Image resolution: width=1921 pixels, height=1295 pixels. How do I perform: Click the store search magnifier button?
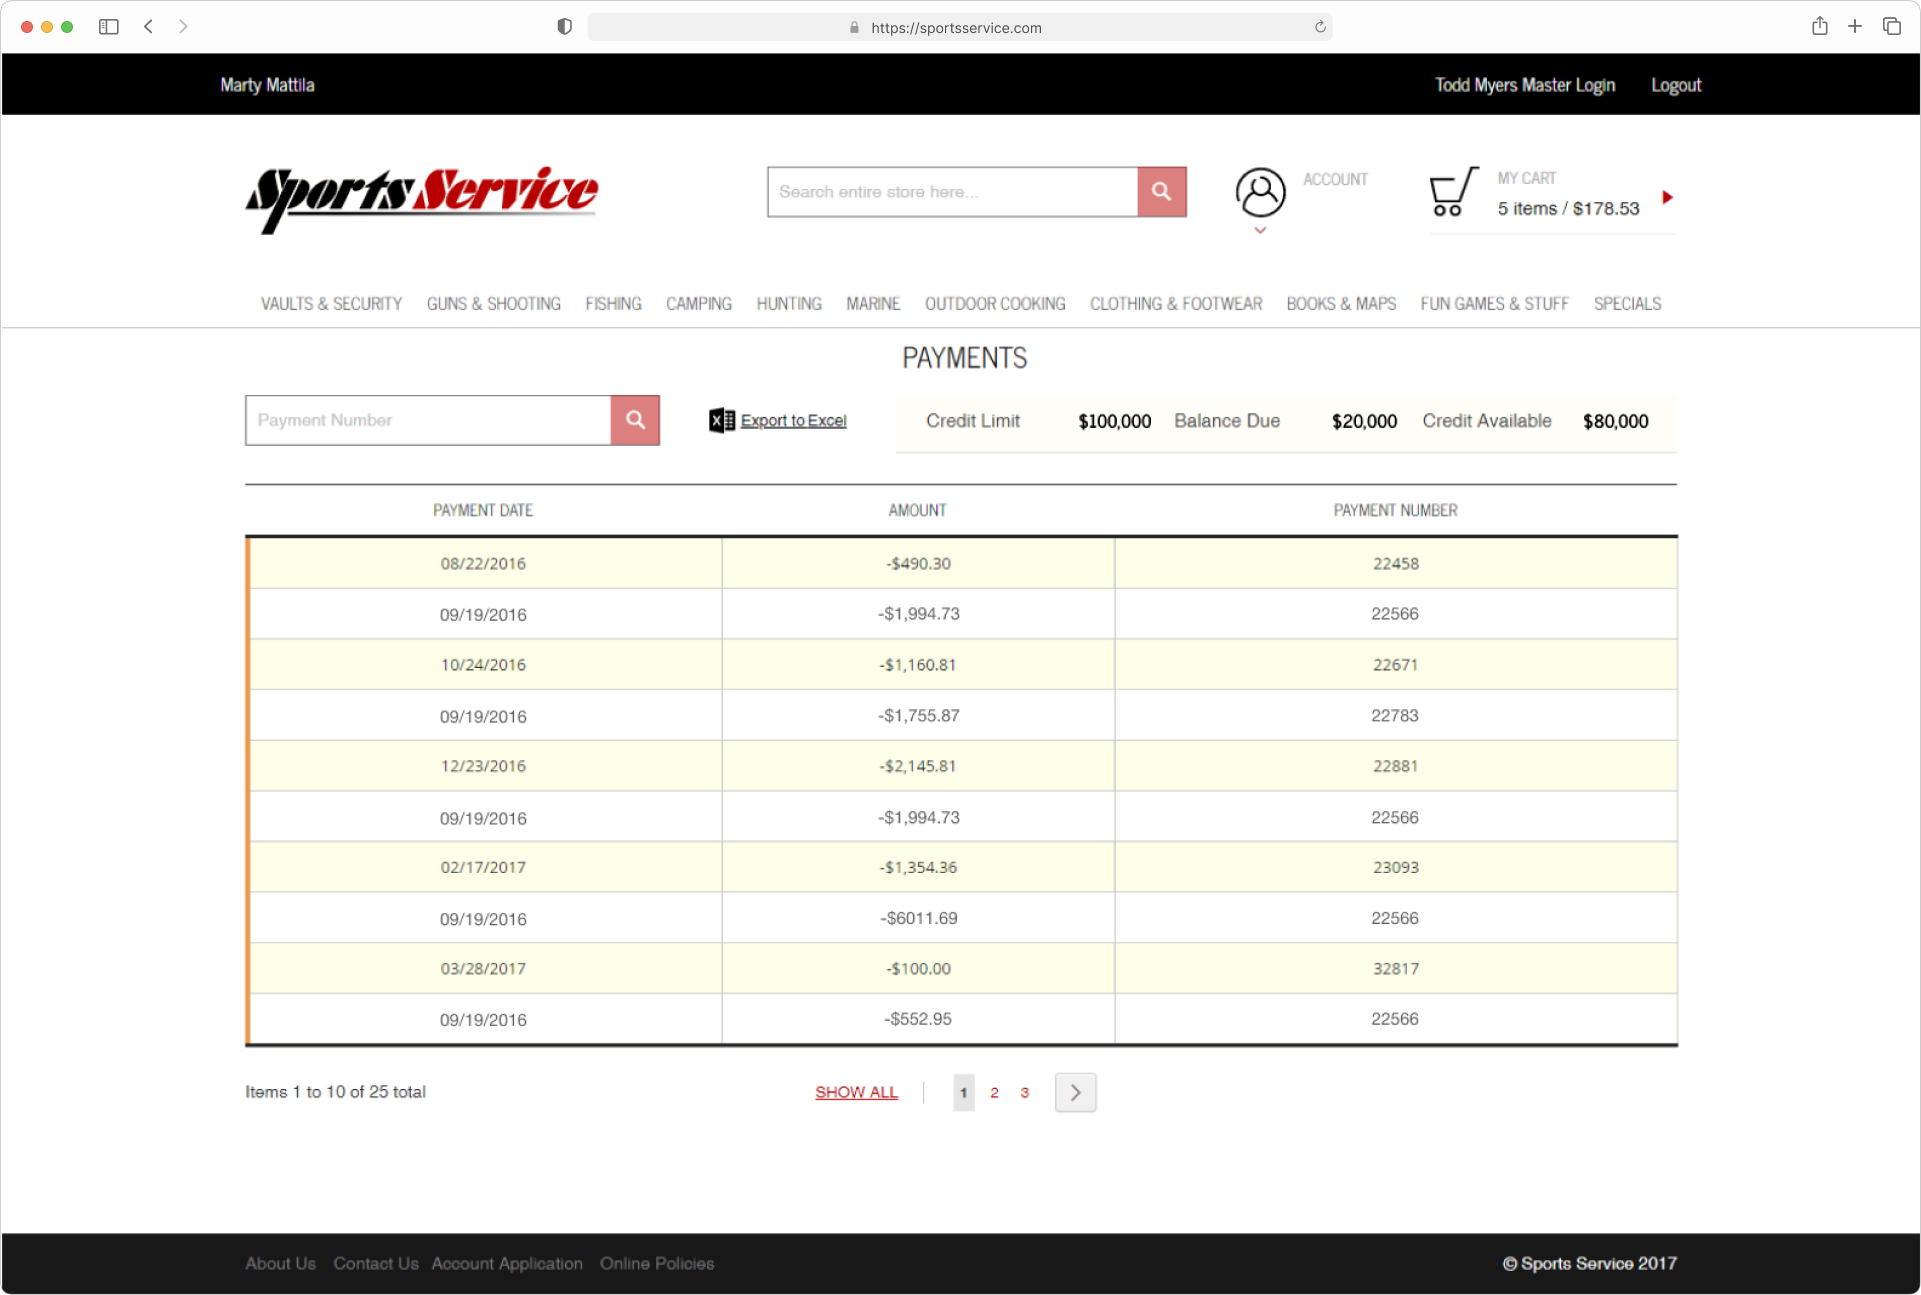tap(1161, 192)
